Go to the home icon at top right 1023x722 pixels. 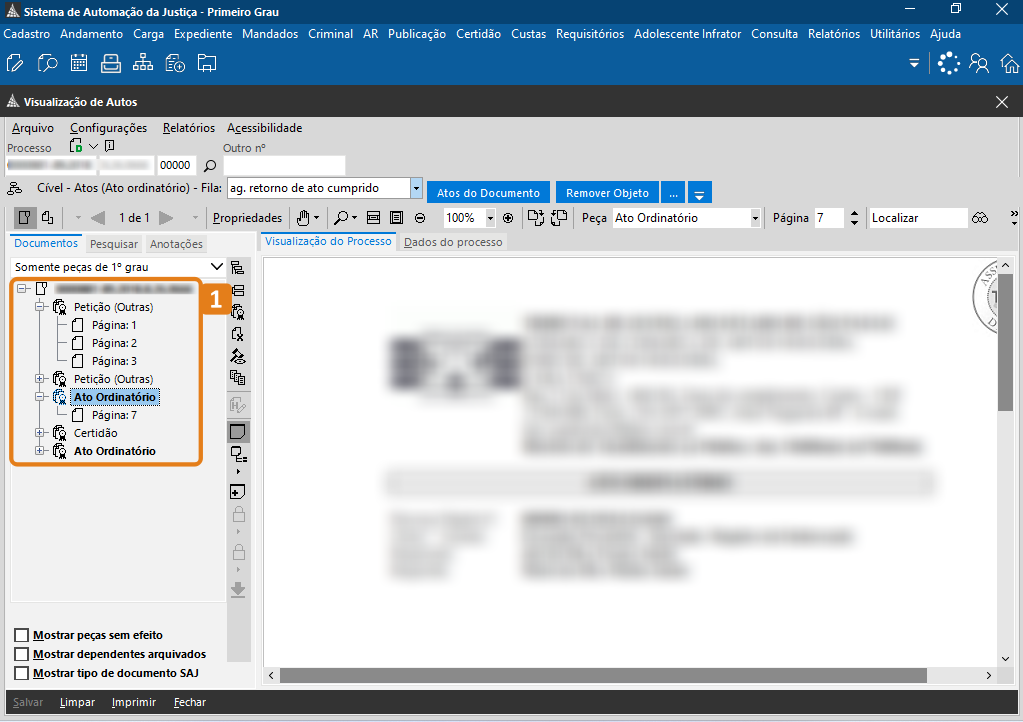(1010, 63)
